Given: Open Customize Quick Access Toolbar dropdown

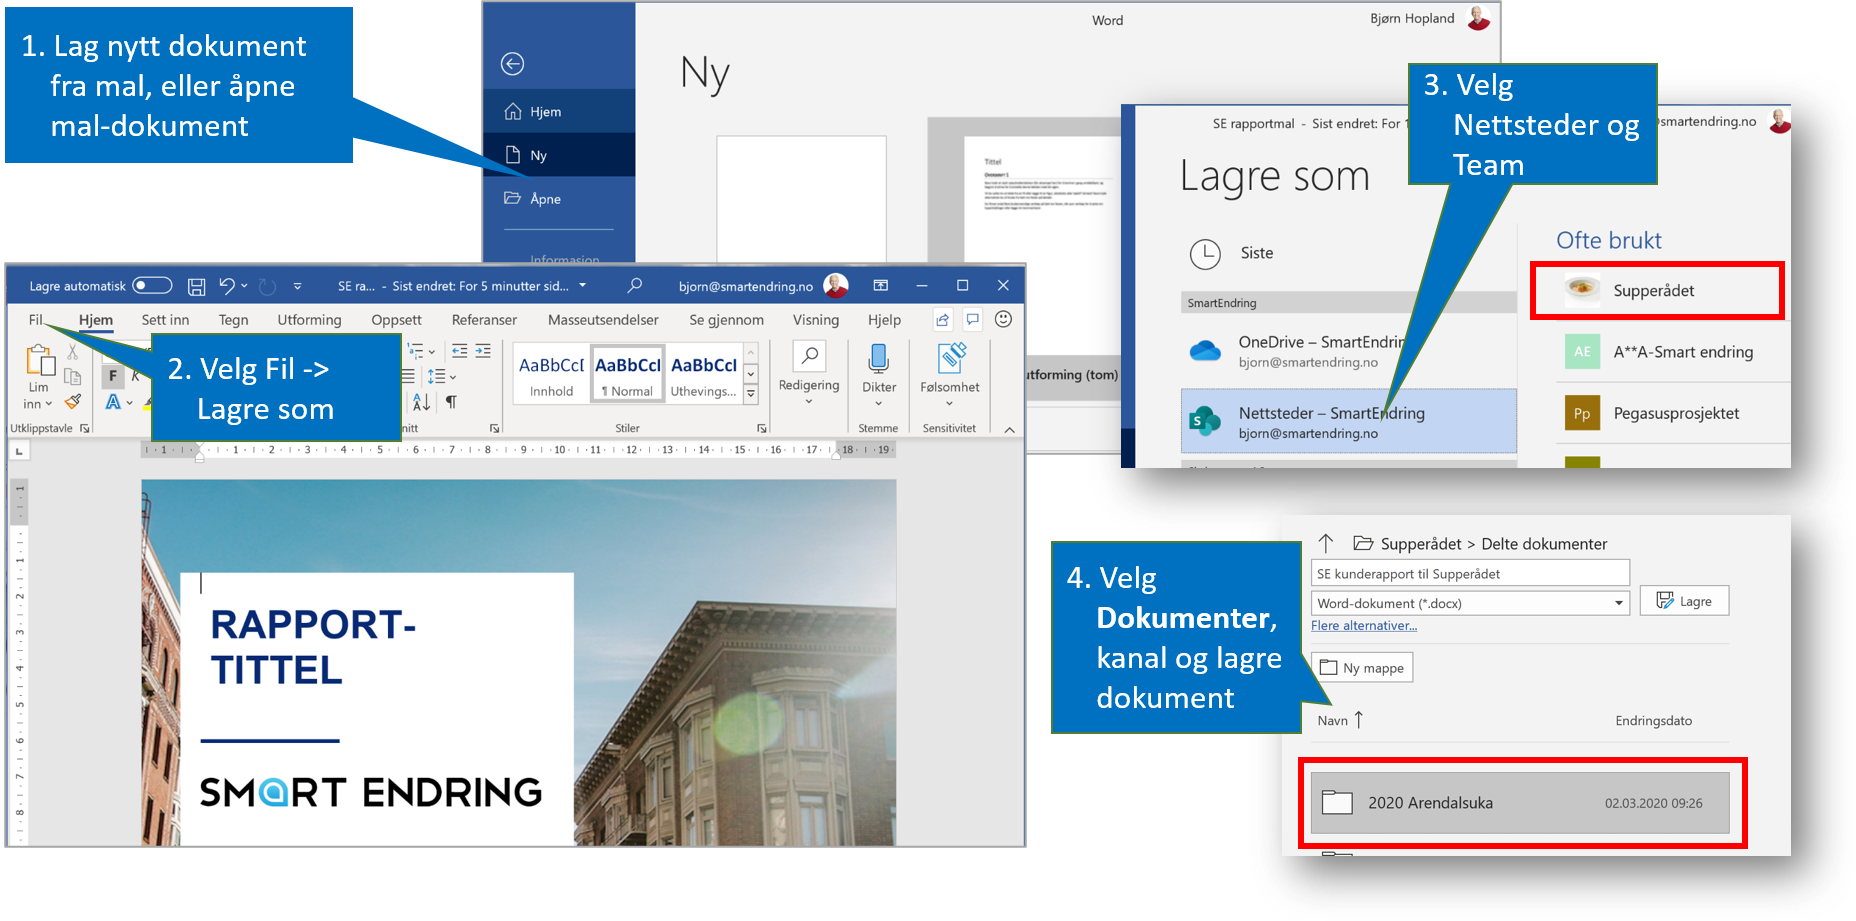Looking at the screenshot, I should click(297, 286).
